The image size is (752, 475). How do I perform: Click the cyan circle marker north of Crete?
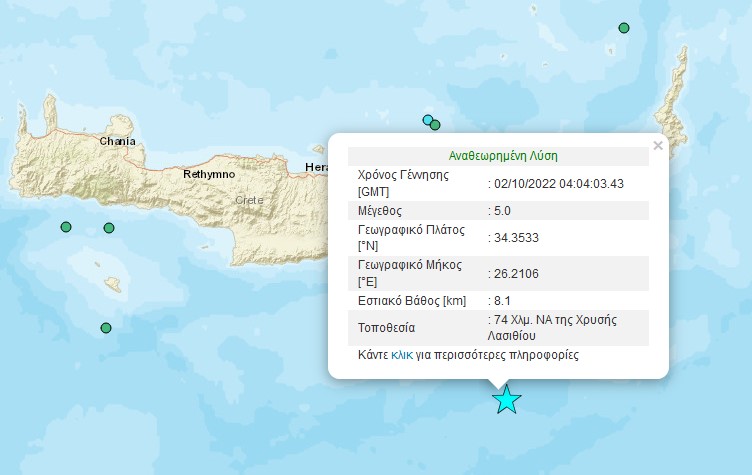[x=427, y=119]
